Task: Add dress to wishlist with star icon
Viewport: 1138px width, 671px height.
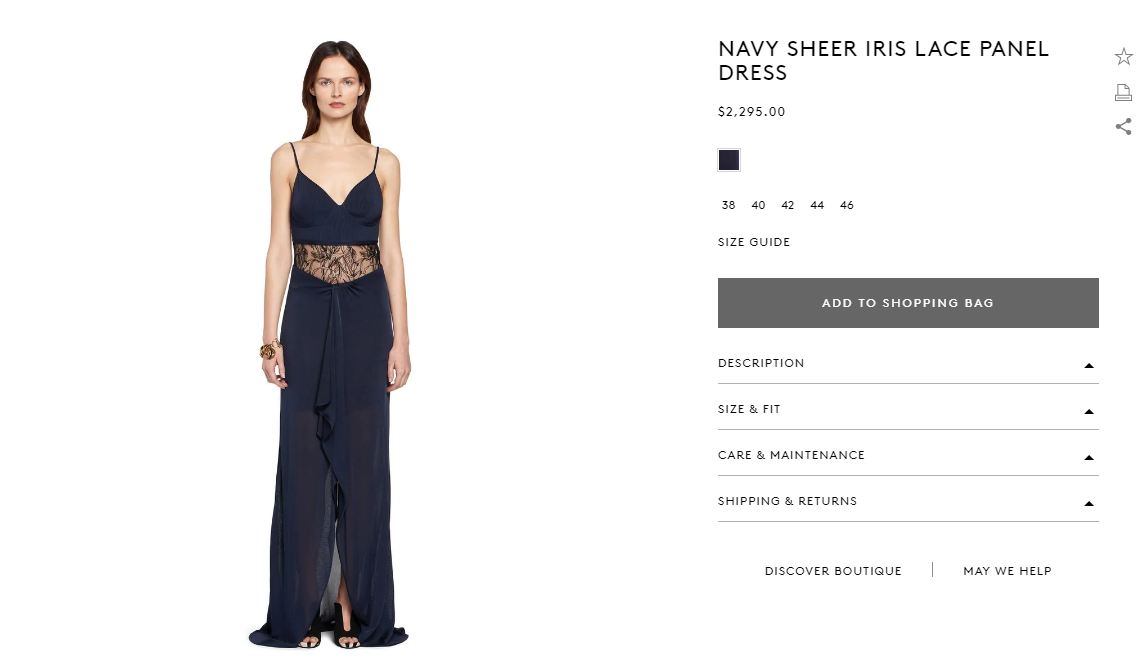Action: pyautogui.click(x=1123, y=57)
